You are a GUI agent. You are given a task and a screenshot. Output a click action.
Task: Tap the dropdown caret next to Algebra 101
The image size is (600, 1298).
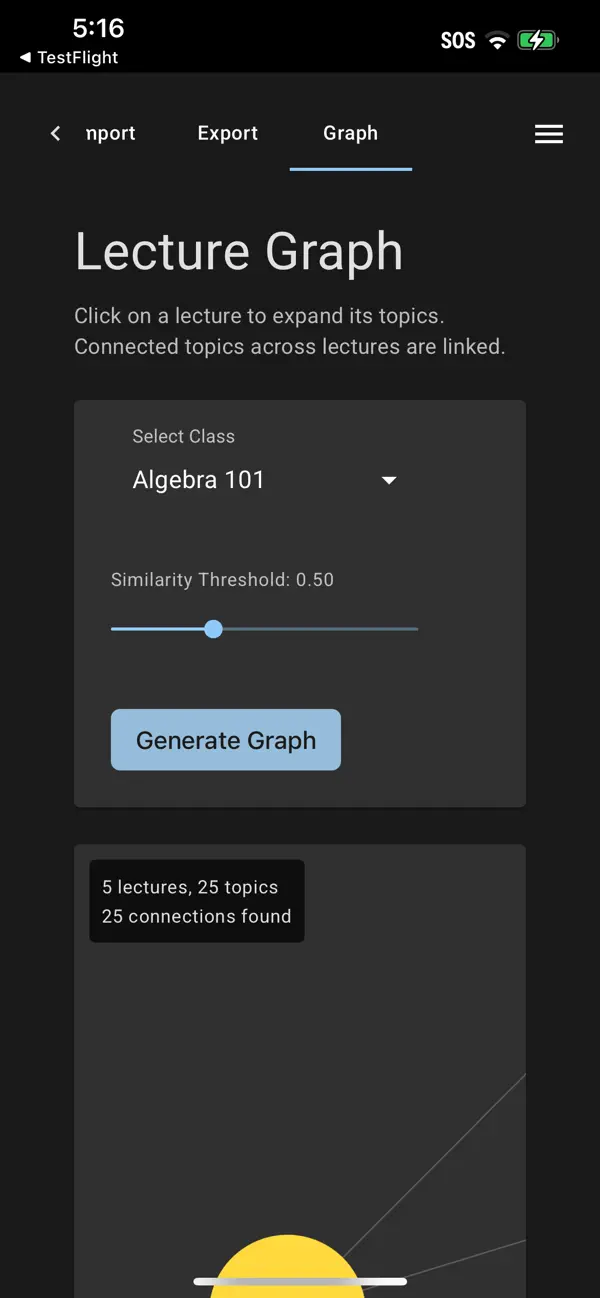[388, 480]
